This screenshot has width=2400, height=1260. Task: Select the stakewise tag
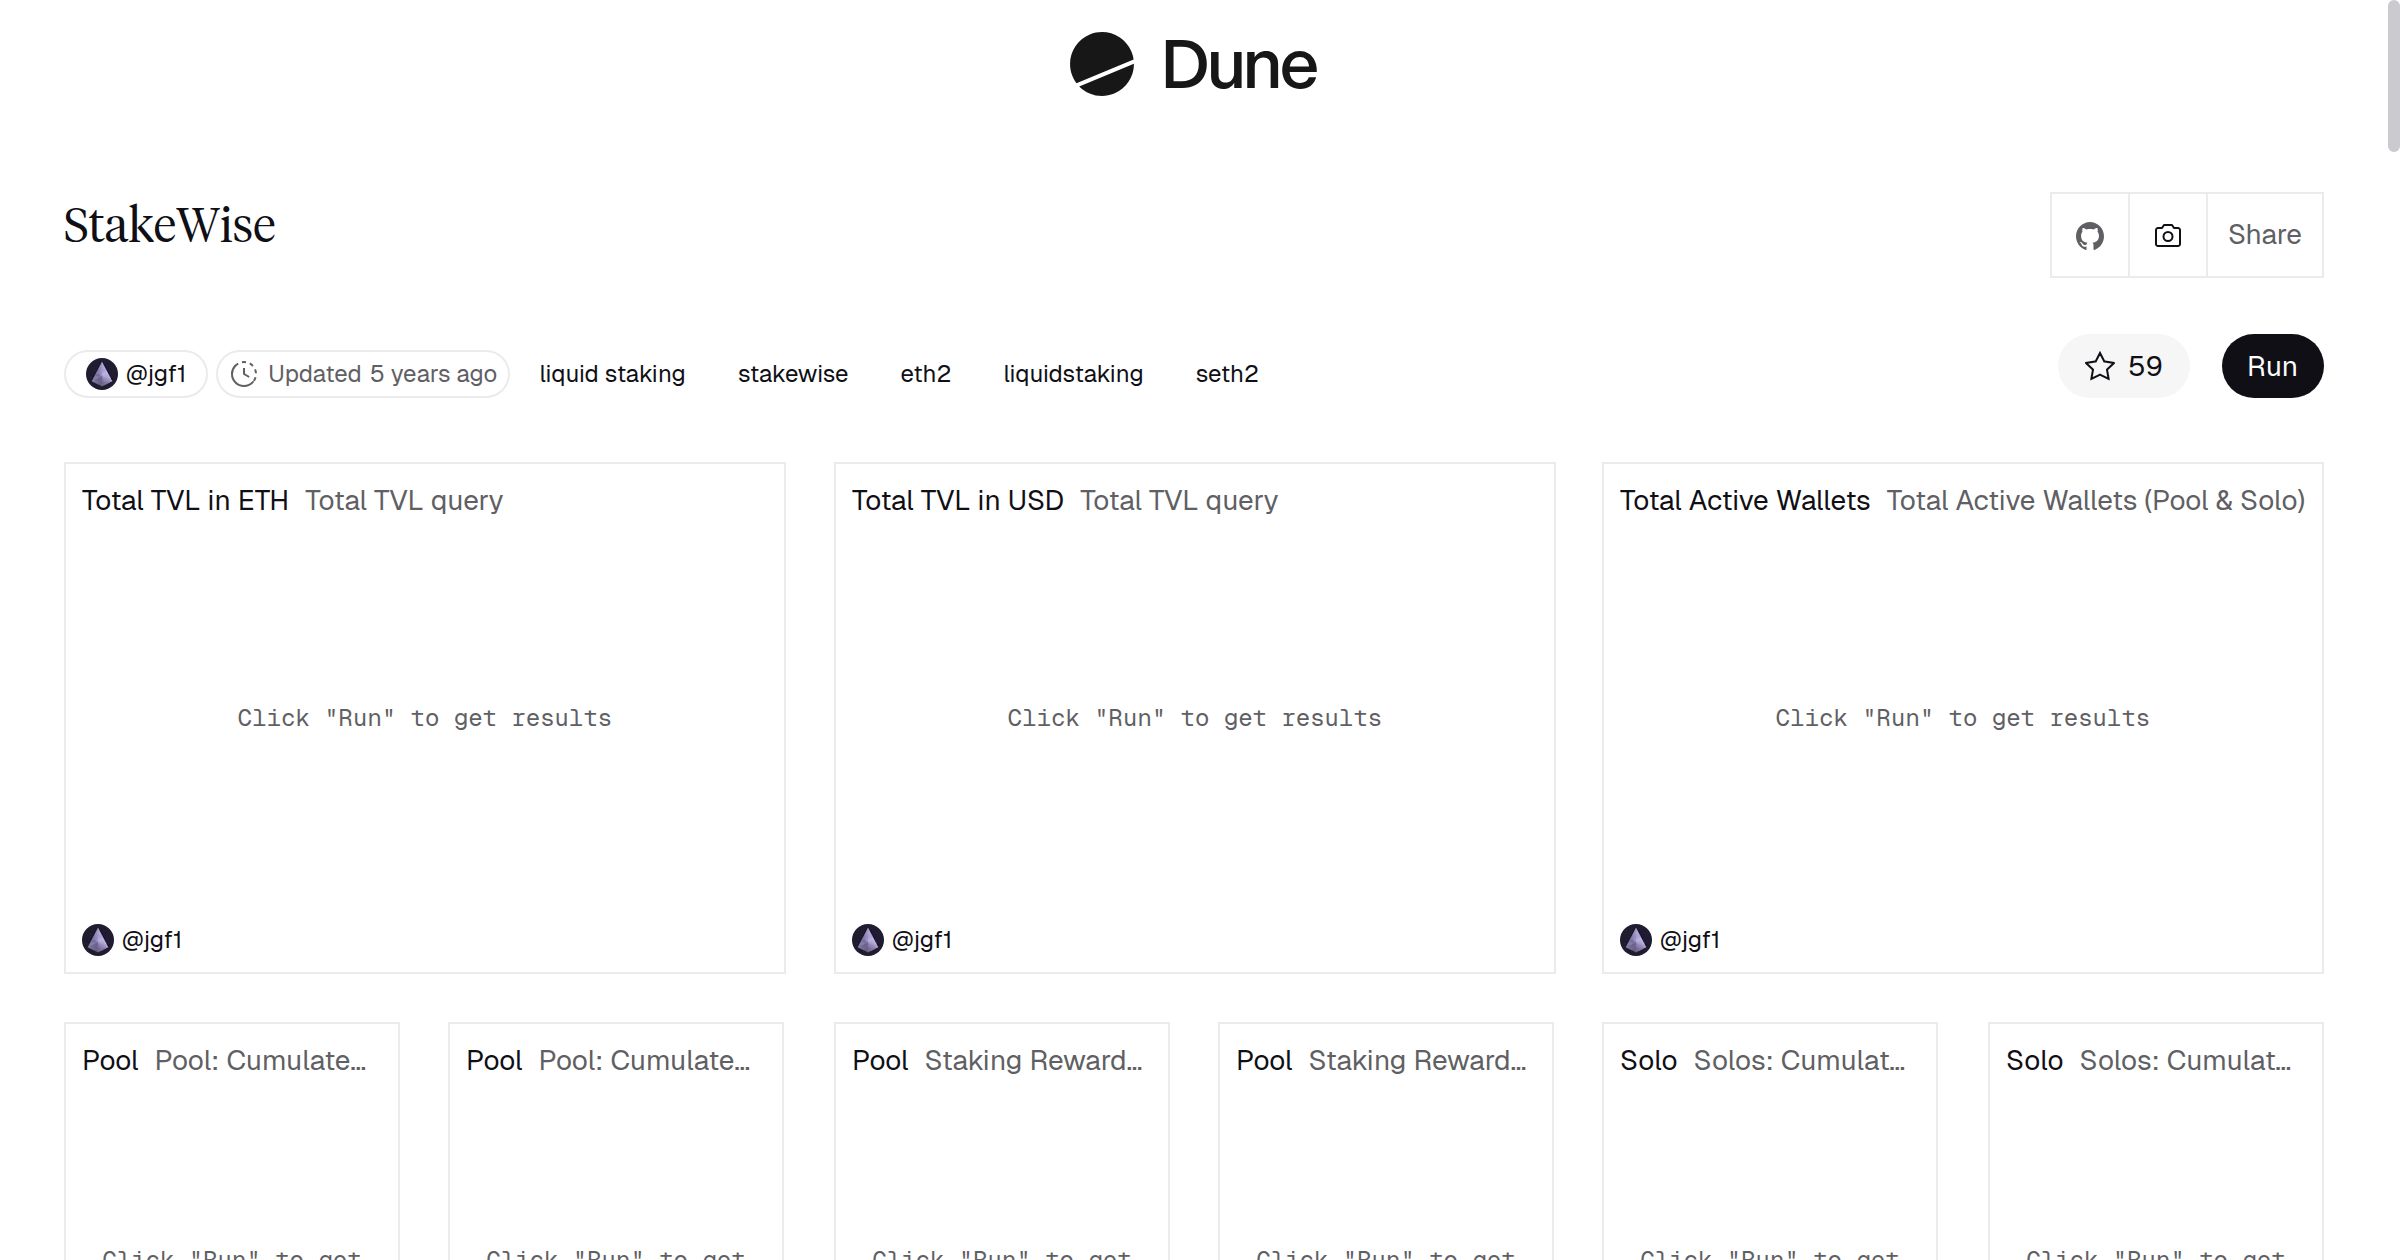(x=792, y=373)
